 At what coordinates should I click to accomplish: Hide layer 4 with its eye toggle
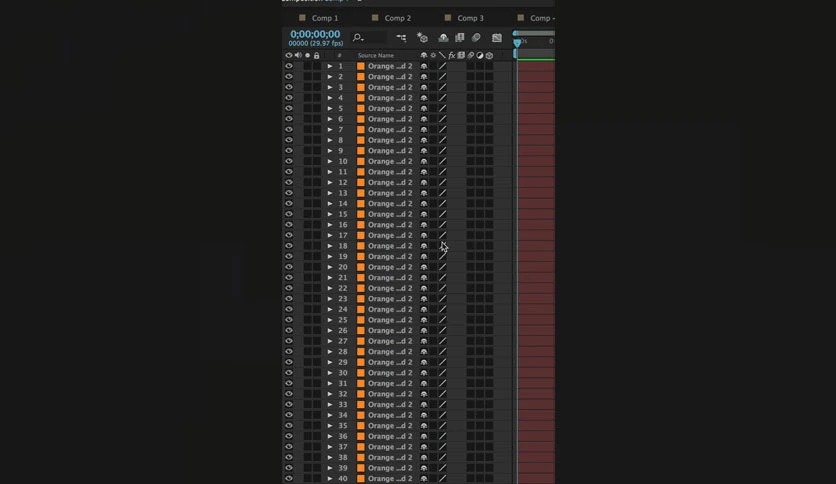coord(288,98)
